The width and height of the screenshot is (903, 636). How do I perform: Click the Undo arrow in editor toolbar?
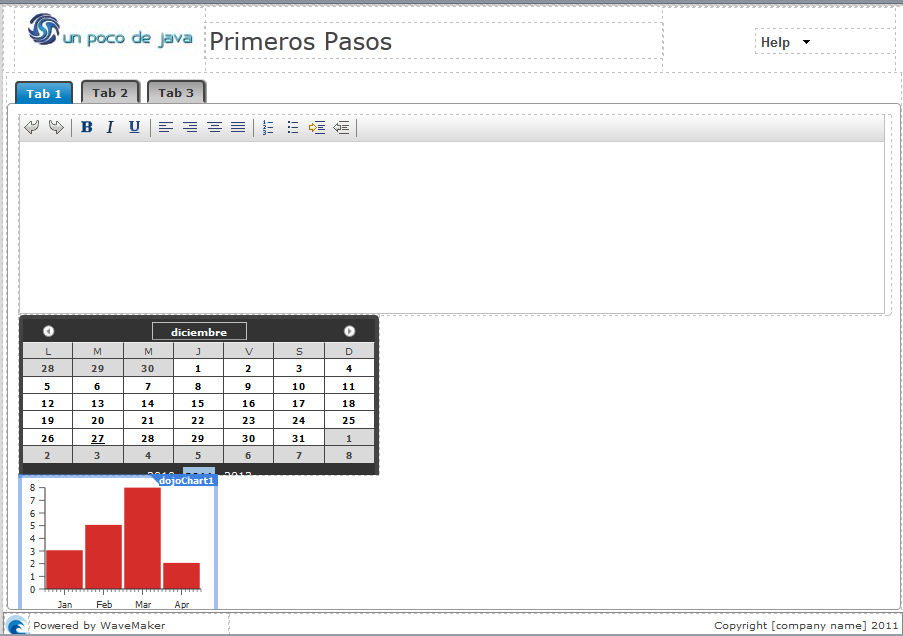(32, 128)
